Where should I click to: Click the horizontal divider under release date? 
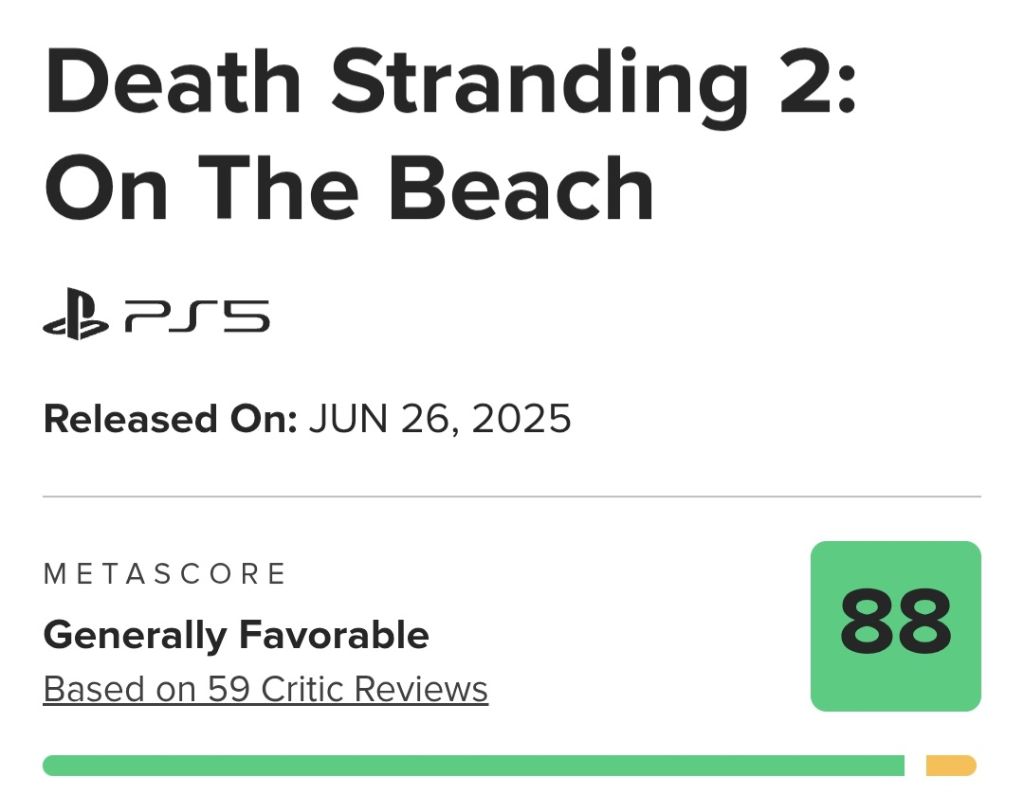(x=512, y=496)
